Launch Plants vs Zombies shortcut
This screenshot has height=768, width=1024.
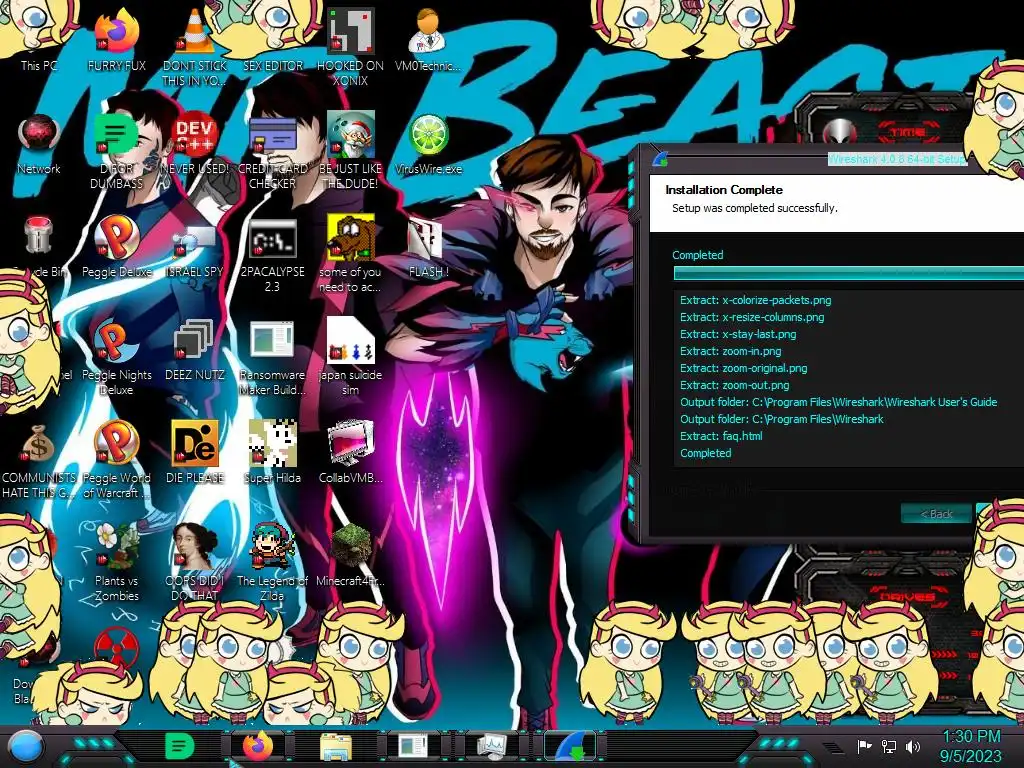tap(116, 547)
